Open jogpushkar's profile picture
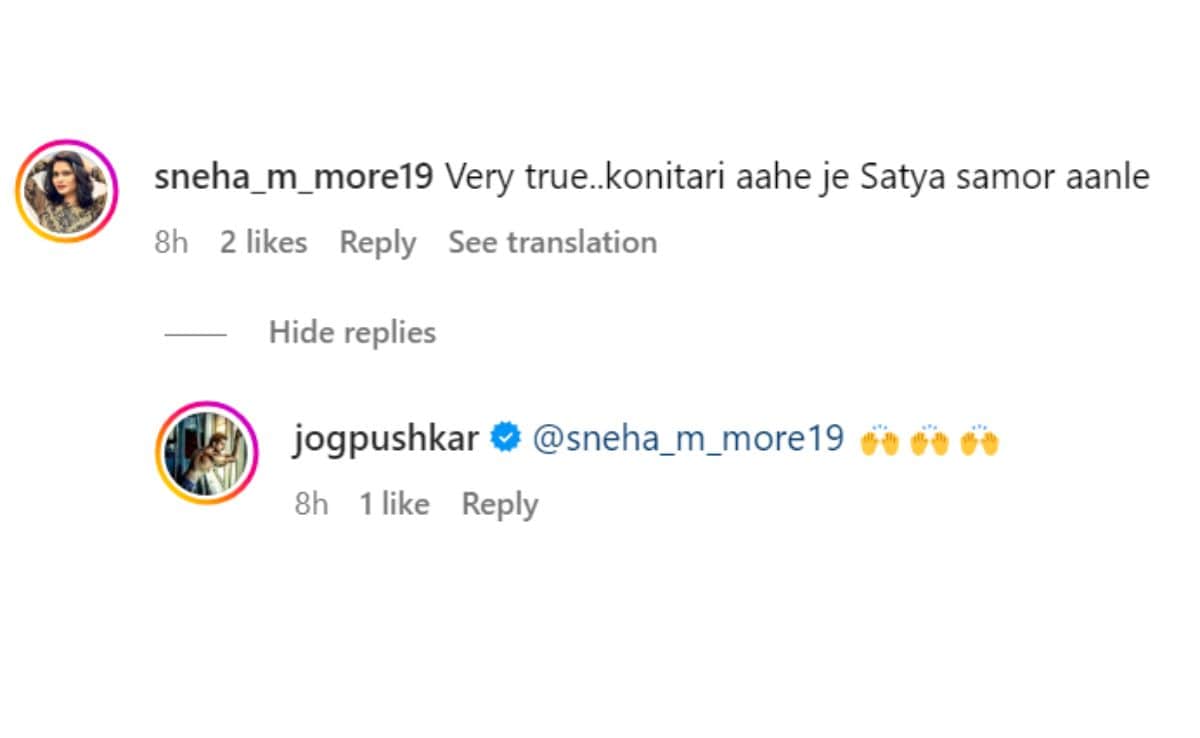The height and width of the screenshot is (738, 1200). (x=207, y=453)
